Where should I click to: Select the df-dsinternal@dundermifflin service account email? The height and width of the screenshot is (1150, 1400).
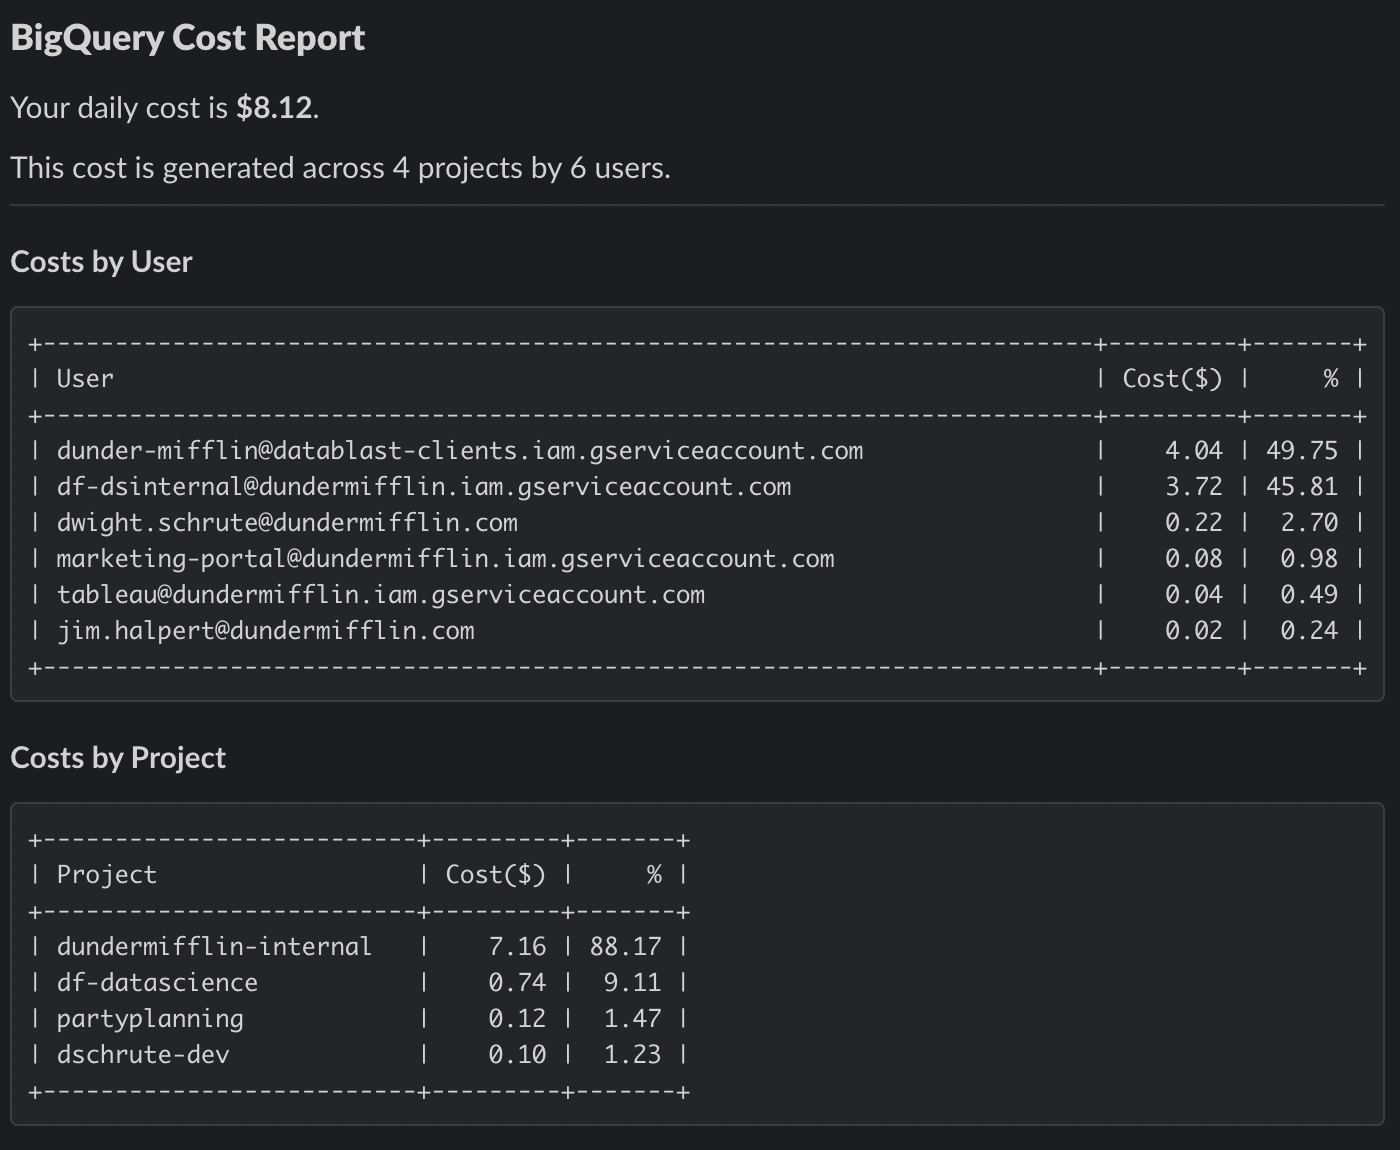[x=423, y=486]
